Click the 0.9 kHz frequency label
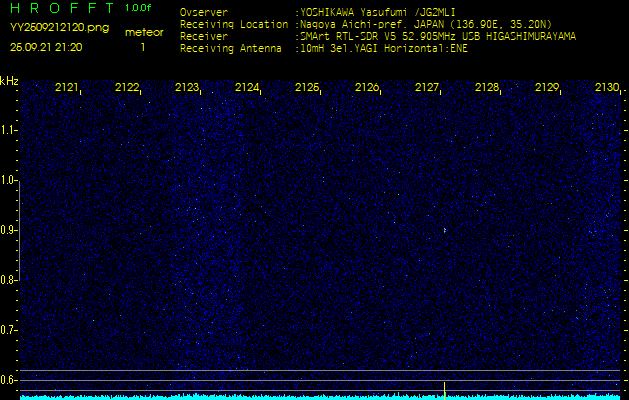Image resolution: width=629 pixels, height=400 pixels. 8,230
